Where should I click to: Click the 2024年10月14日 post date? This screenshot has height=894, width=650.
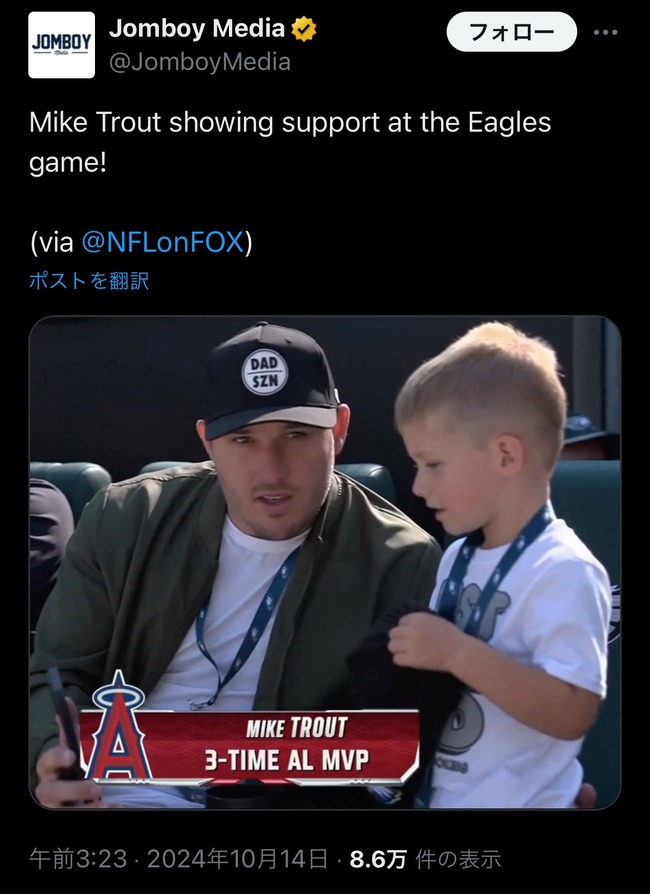coord(238,859)
